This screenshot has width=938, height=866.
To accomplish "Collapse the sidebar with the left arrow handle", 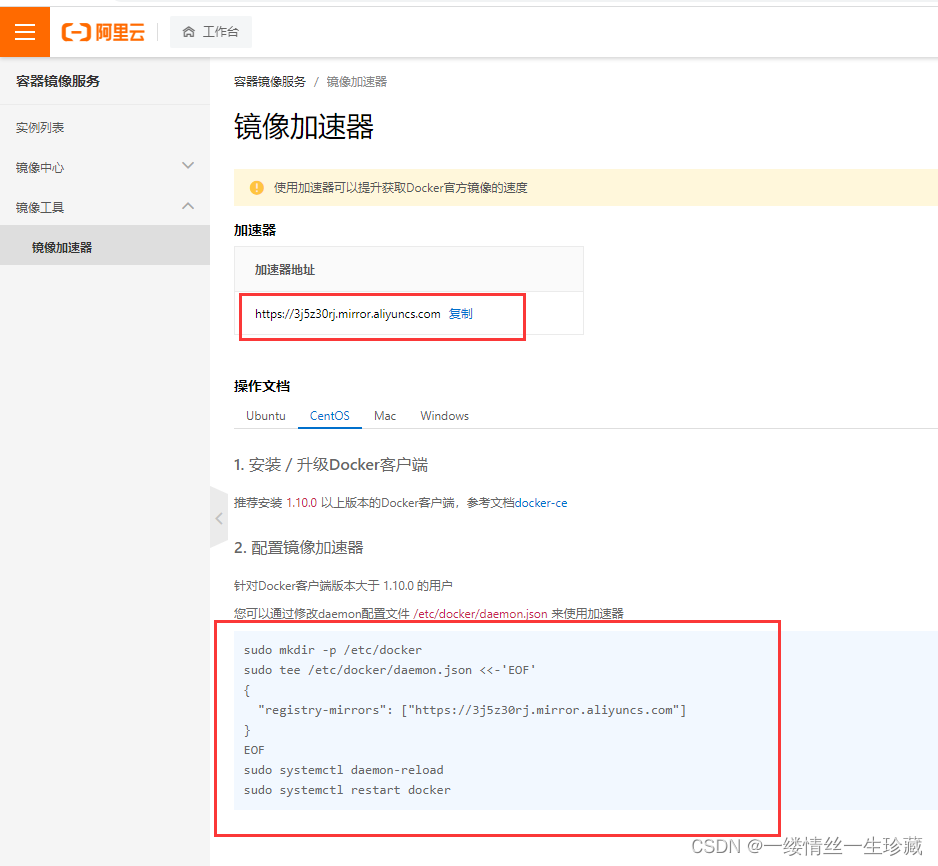I will point(219,518).
